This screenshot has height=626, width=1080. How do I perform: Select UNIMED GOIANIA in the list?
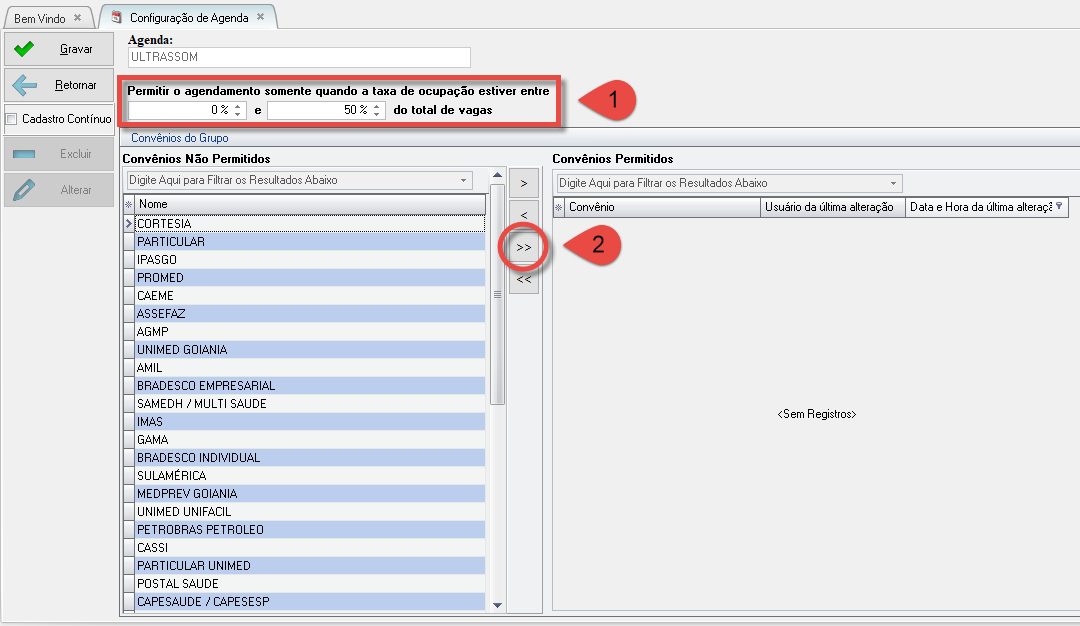coord(182,350)
